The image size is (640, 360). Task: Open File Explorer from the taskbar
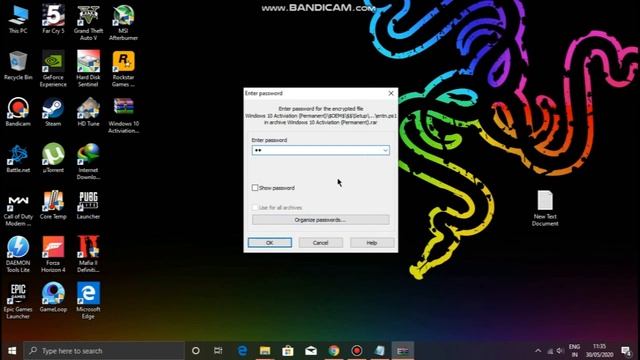pyautogui.click(x=265, y=351)
